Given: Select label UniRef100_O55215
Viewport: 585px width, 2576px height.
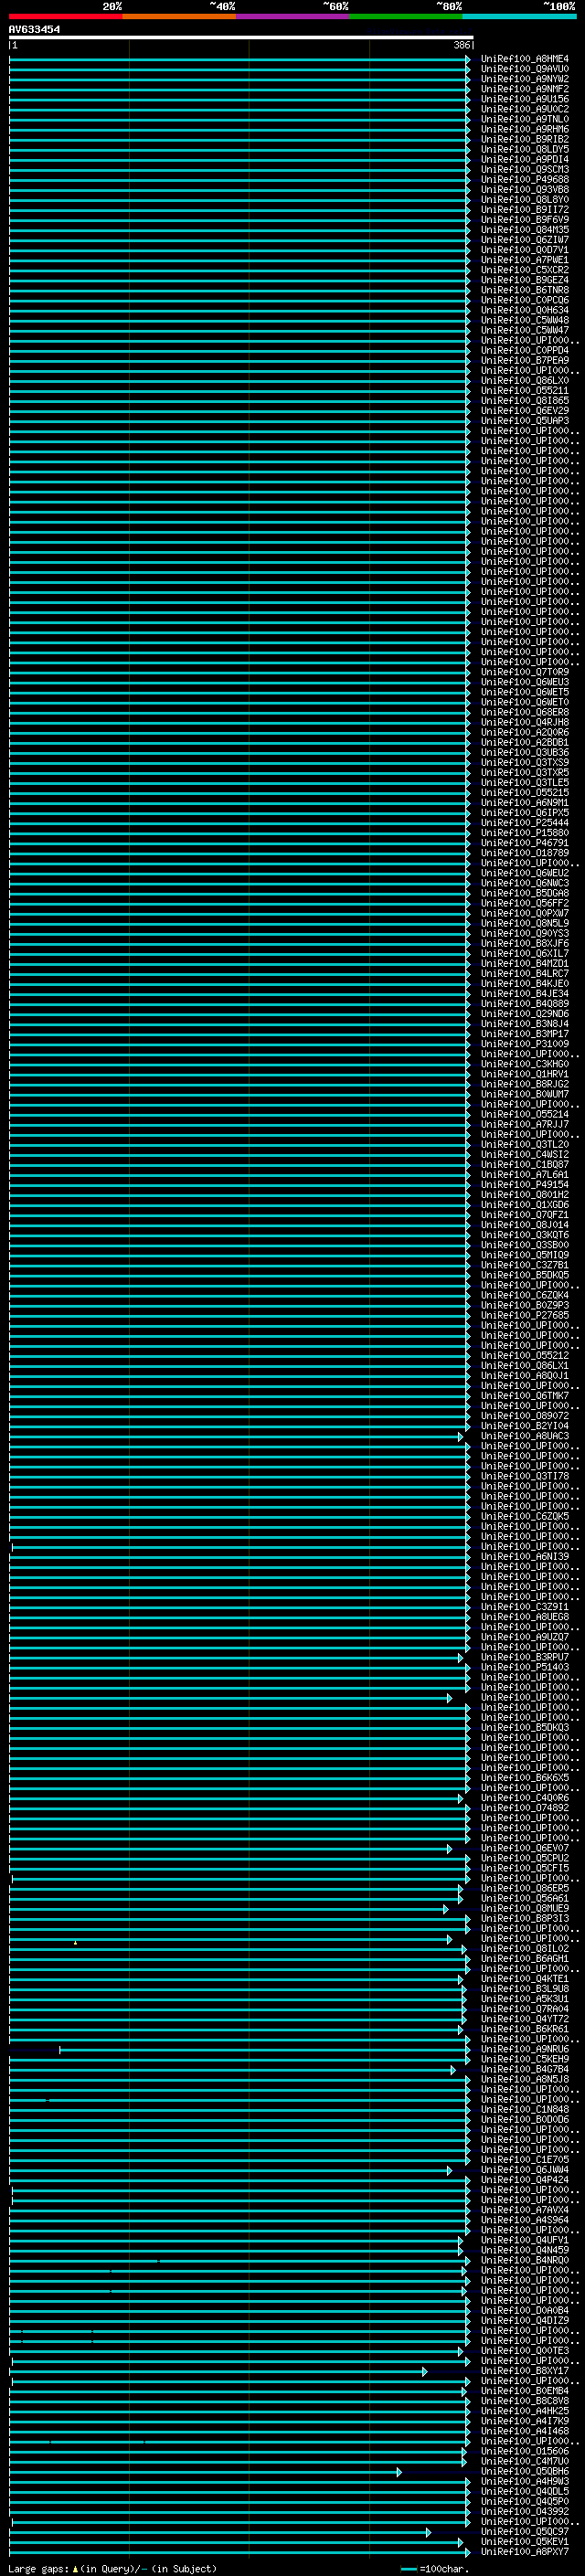Looking at the screenshot, I should tap(524, 793).
